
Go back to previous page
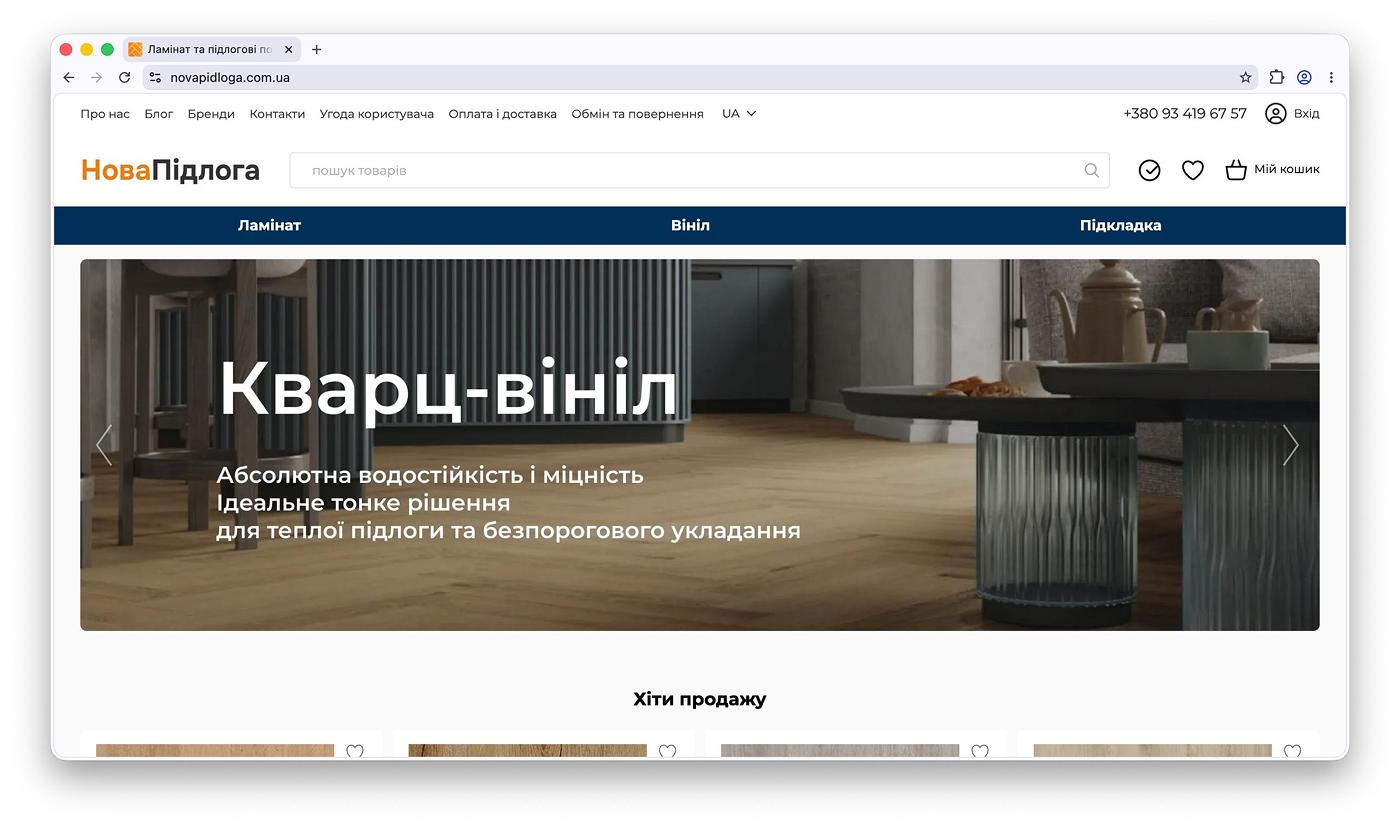[68, 77]
